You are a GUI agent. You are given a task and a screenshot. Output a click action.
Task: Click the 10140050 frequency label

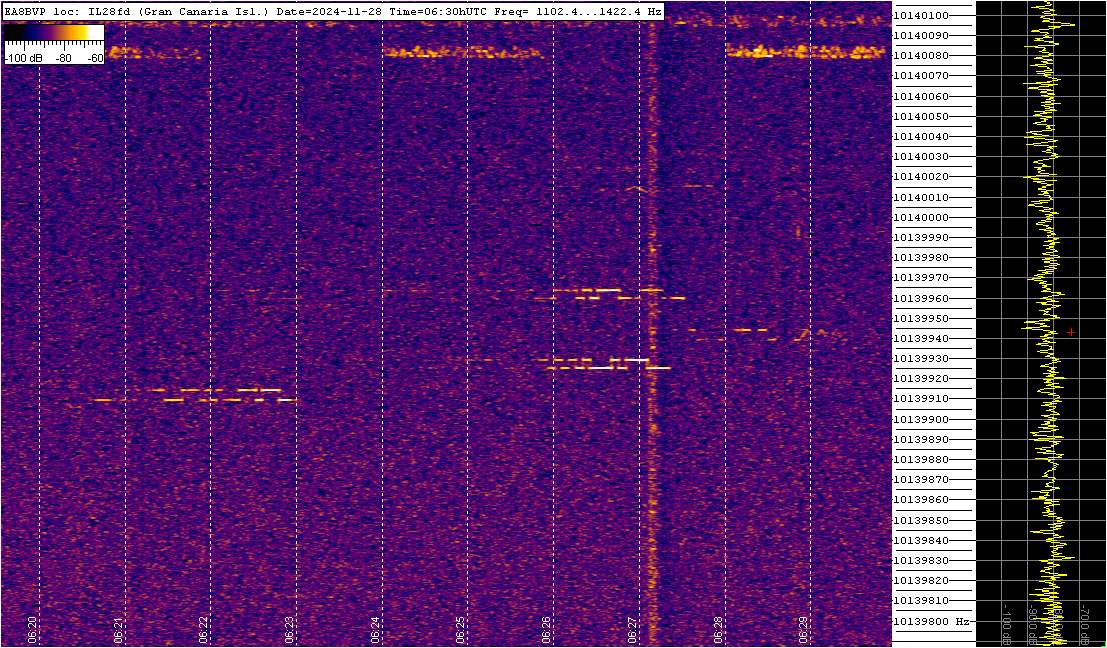[x=921, y=116]
